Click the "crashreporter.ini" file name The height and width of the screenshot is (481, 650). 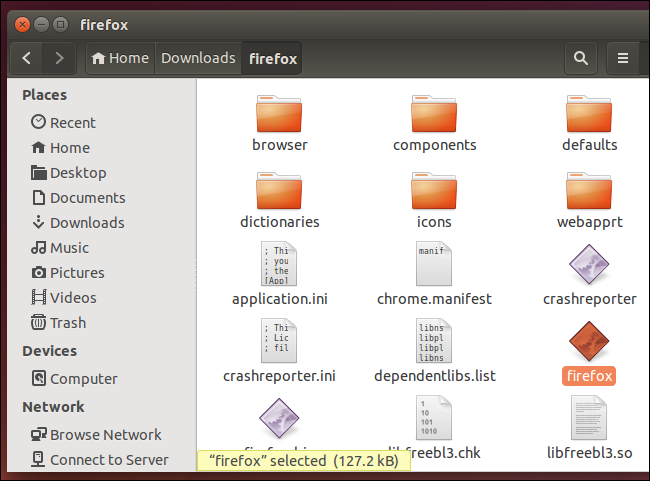(279, 376)
